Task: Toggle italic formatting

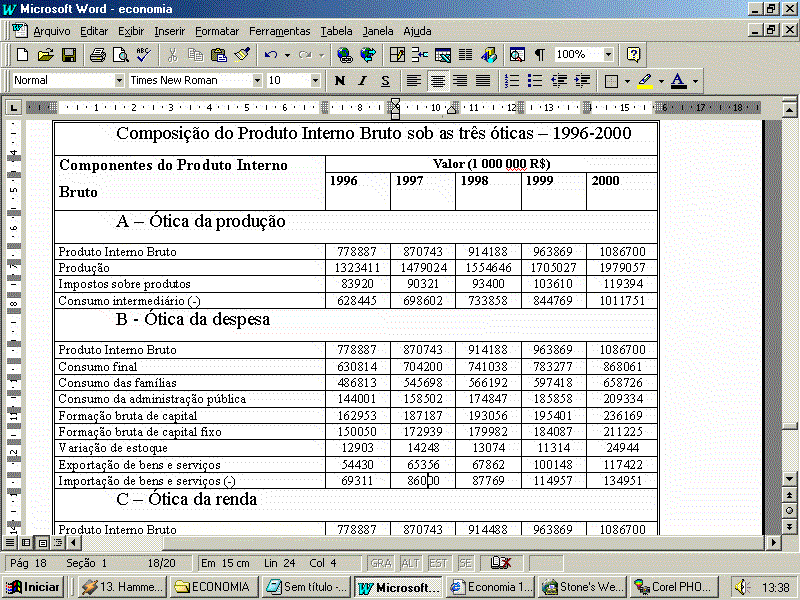Action: click(x=363, y=81)
